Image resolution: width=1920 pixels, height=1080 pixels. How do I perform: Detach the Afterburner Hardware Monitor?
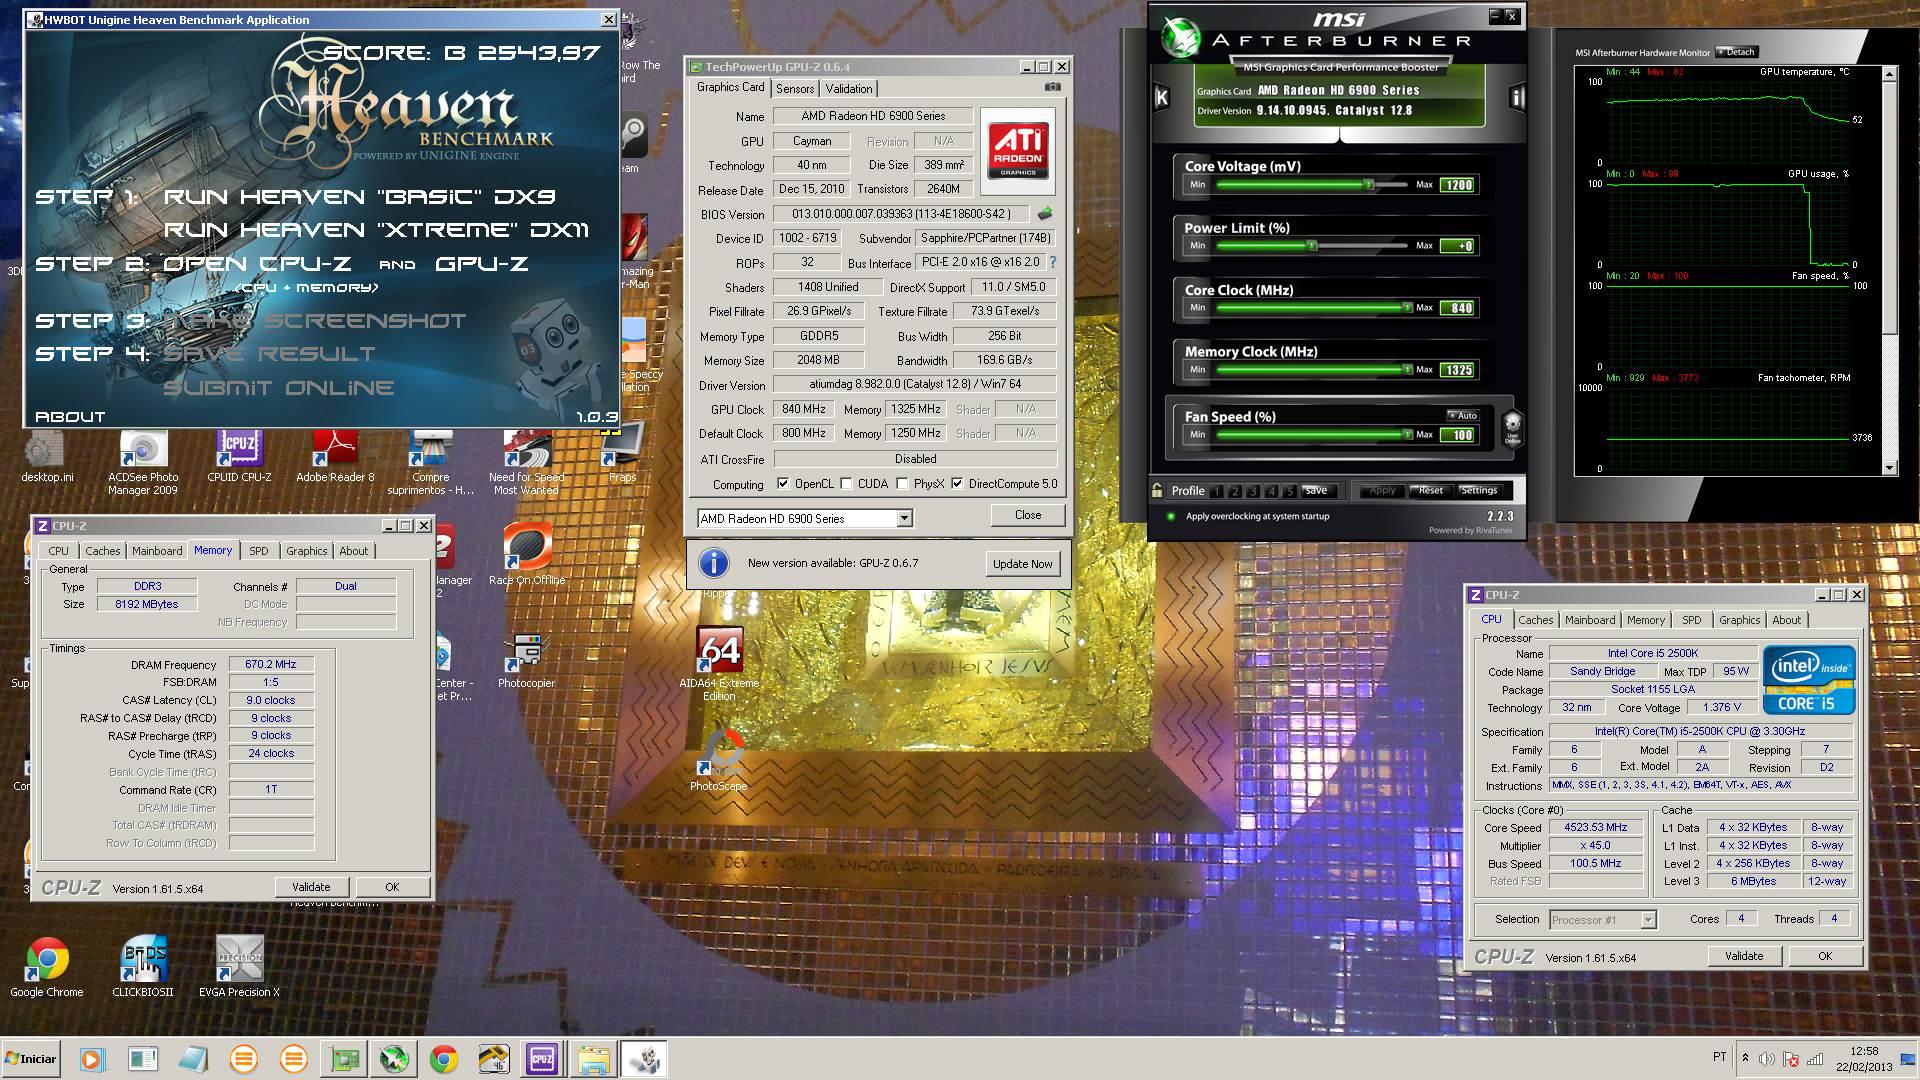click(x=1737, y=52)
